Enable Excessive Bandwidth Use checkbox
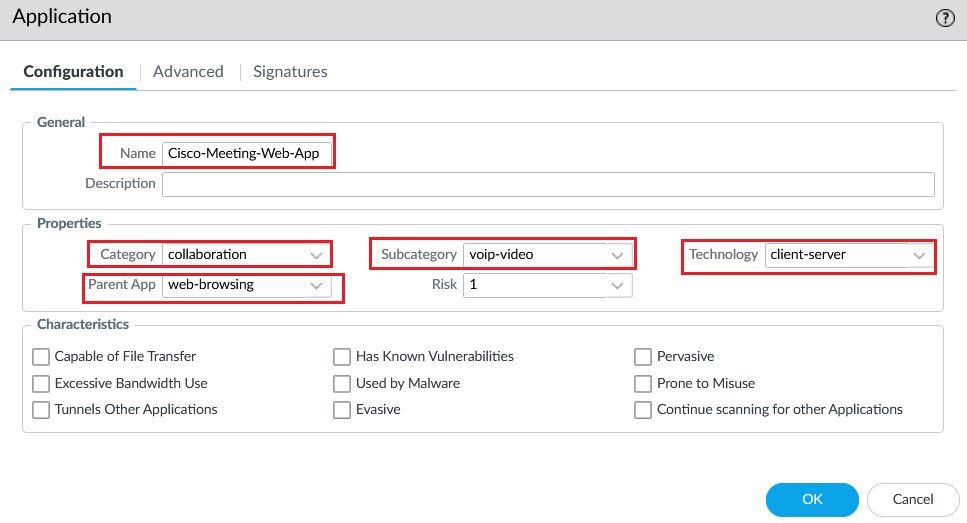Image resolution: width=967 pixels, height=523 pixels. coord(41,384)
